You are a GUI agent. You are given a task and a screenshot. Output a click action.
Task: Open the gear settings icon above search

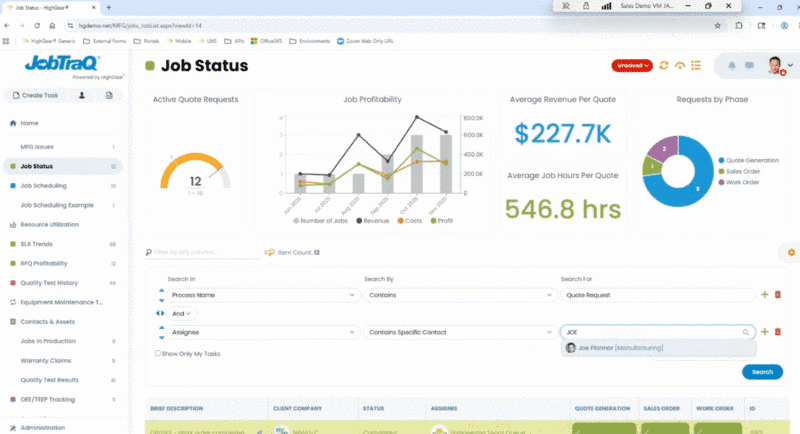click(791, 252)
